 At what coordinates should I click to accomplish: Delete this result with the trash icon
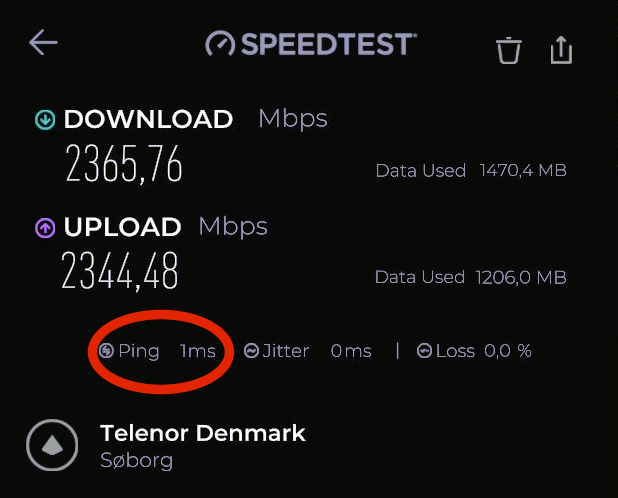[509, 50]
